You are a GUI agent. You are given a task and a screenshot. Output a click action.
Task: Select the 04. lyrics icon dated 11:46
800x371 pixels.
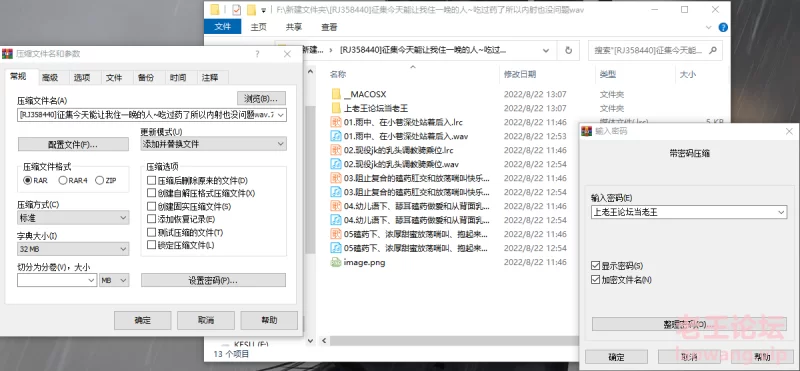336,206
